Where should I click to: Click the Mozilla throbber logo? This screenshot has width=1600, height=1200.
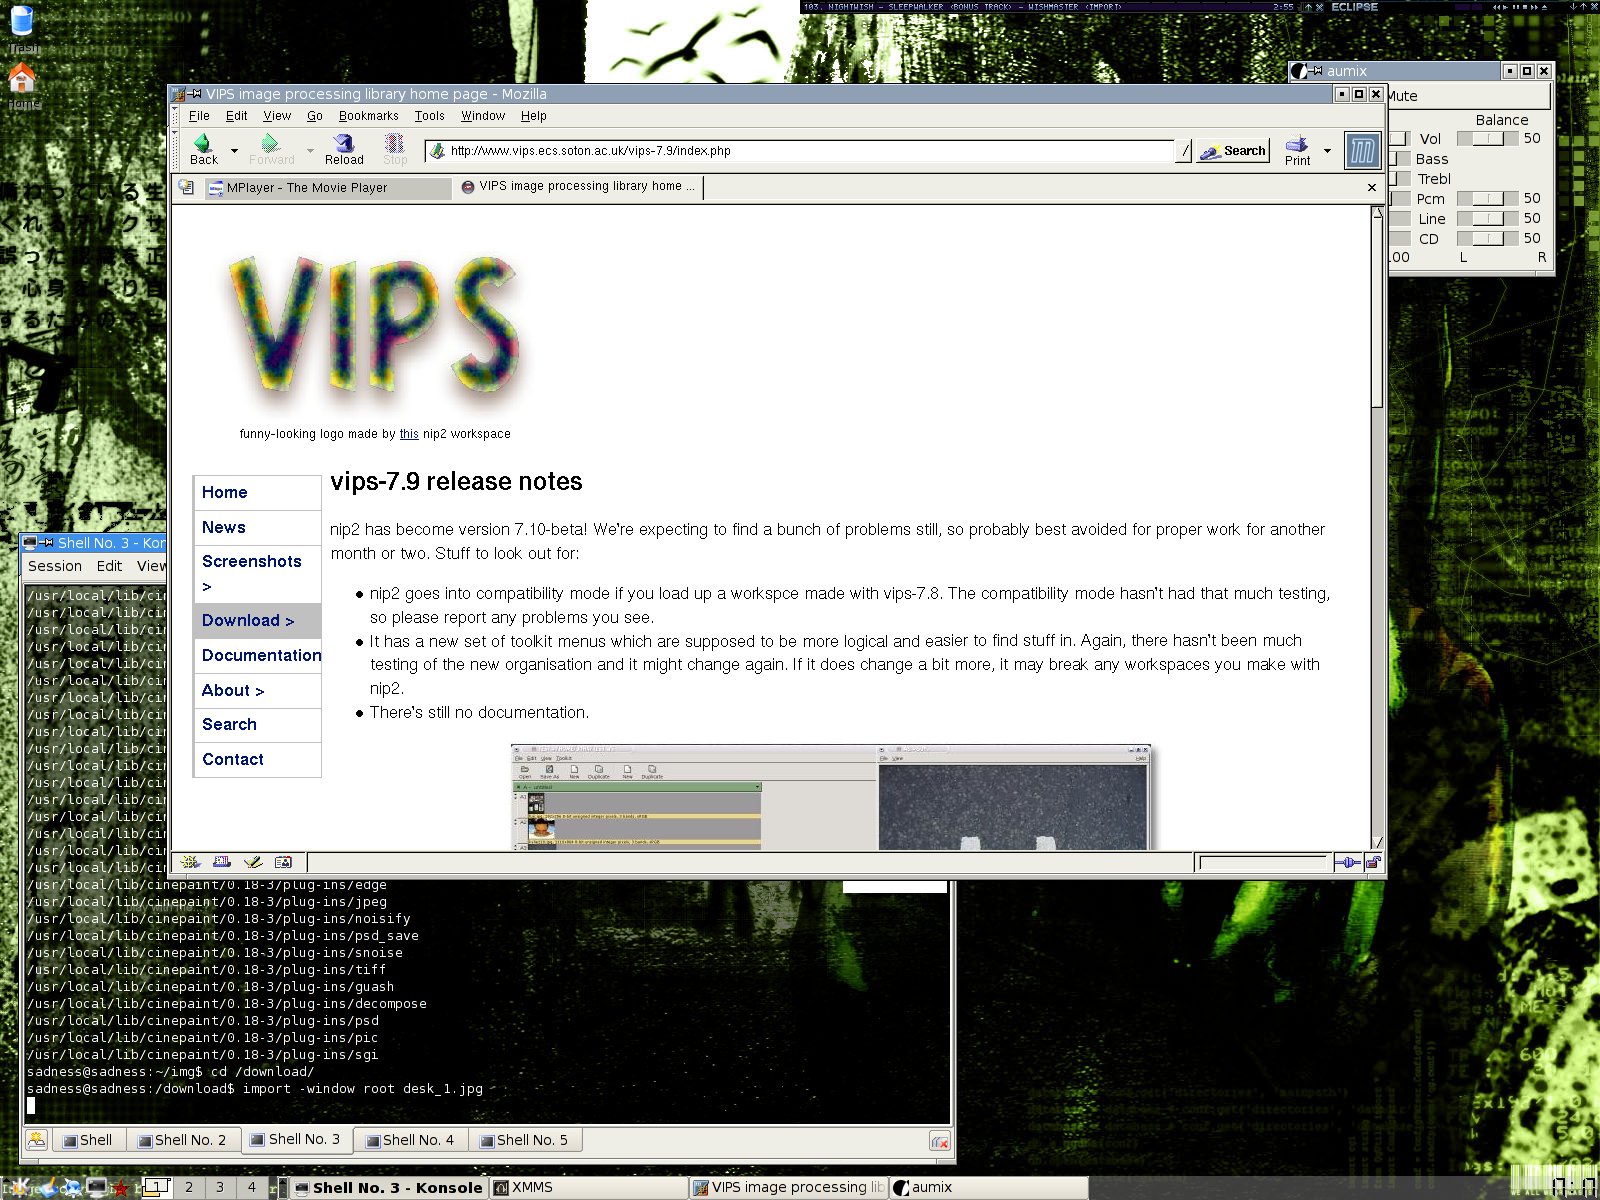point(1362,151)
